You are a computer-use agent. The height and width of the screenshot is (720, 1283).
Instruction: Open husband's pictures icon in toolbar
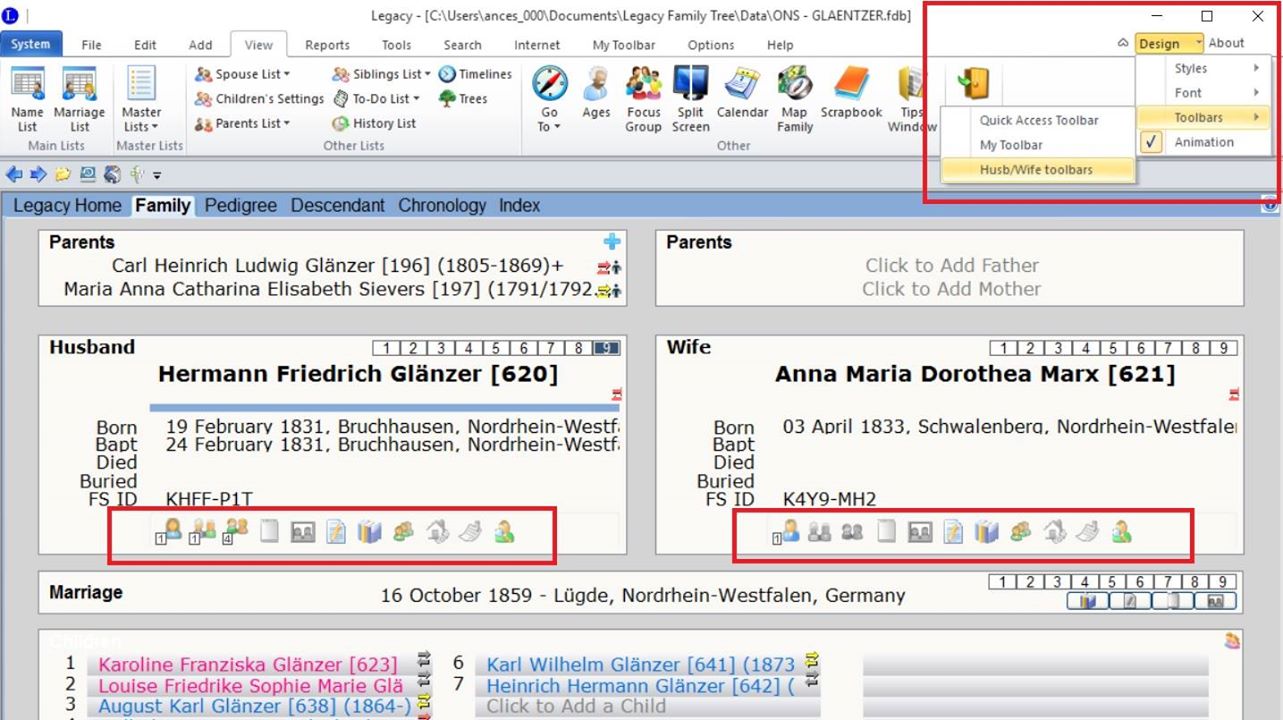coord(302,532)
